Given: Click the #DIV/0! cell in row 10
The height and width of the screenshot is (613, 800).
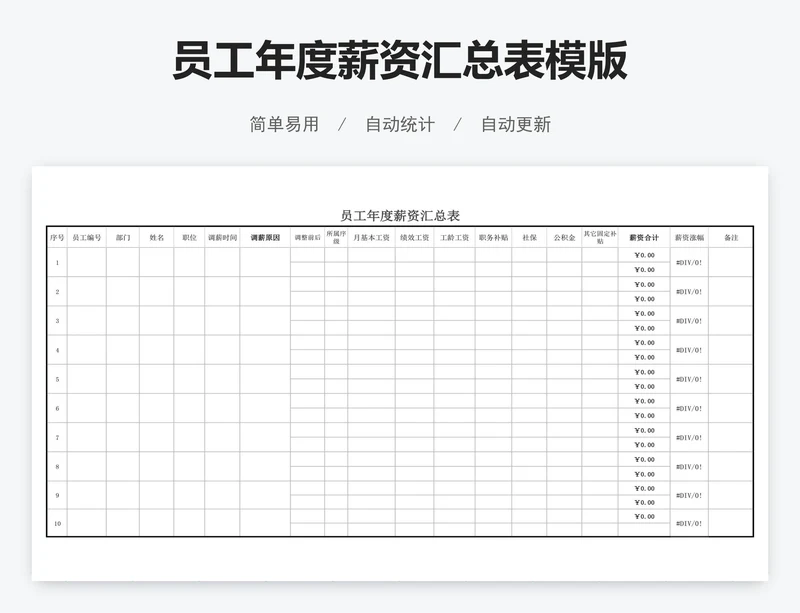Looking at the screenshot, I should [689, 523].
